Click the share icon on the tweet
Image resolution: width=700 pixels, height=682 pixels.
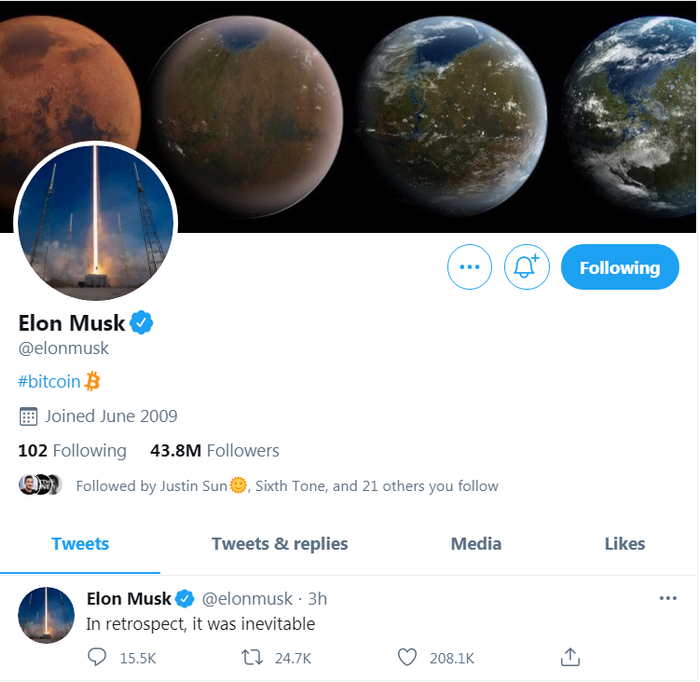pos(570,657)
